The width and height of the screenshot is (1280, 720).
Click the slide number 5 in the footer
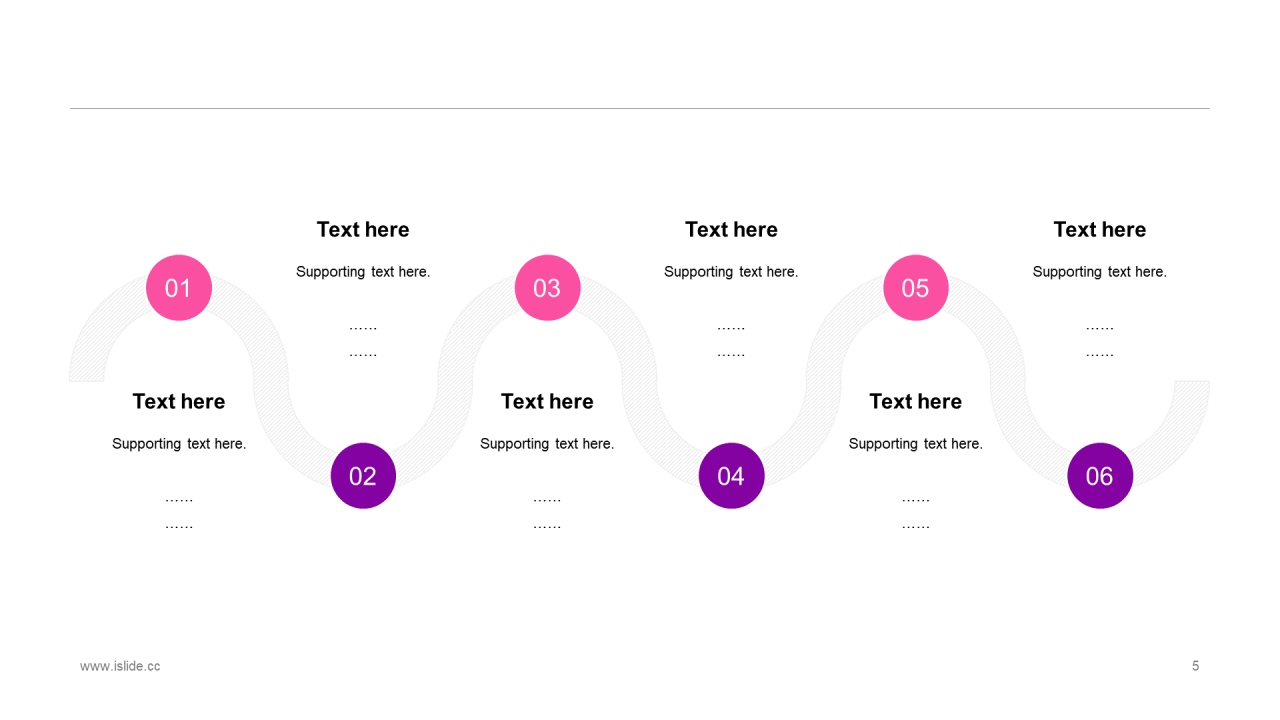1195,666
